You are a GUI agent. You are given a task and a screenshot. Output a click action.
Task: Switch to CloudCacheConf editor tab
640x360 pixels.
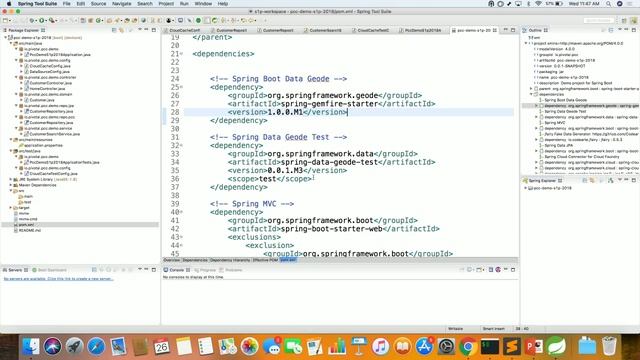point(184,30)
